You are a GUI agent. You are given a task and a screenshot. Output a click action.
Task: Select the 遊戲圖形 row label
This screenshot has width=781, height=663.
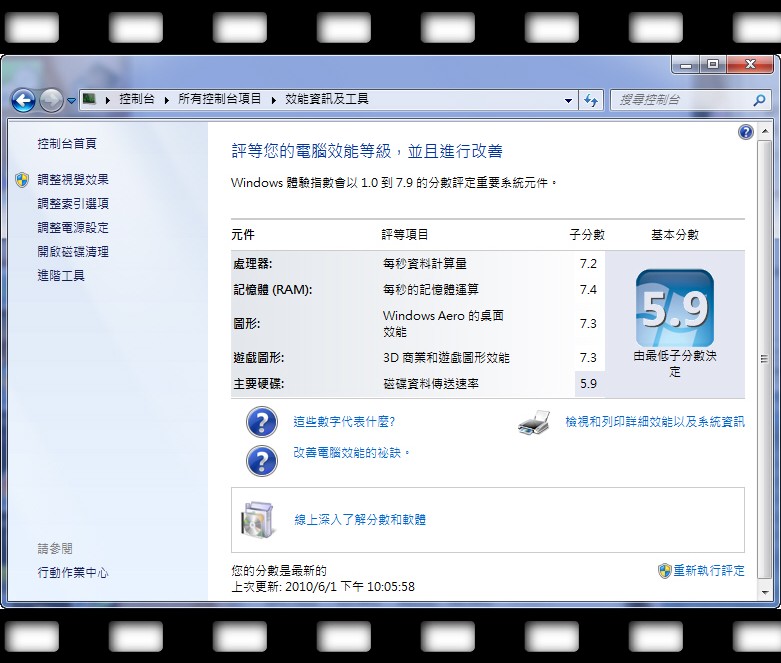[x=259, y=358]
